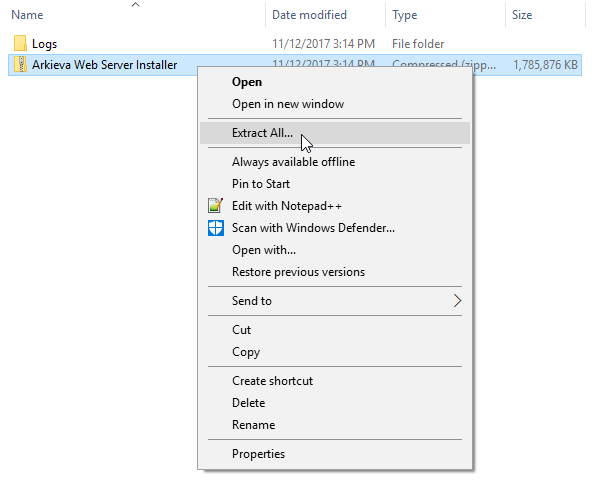Sort by the Size column header
The width and height of the screenshot is (596, 484).
point(522,15)
